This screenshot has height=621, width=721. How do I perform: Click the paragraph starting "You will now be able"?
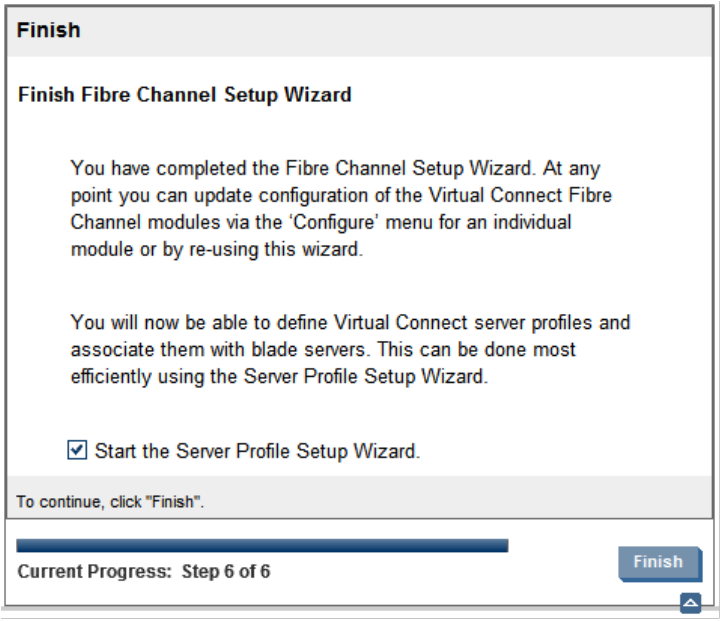(x=350, y=351)
